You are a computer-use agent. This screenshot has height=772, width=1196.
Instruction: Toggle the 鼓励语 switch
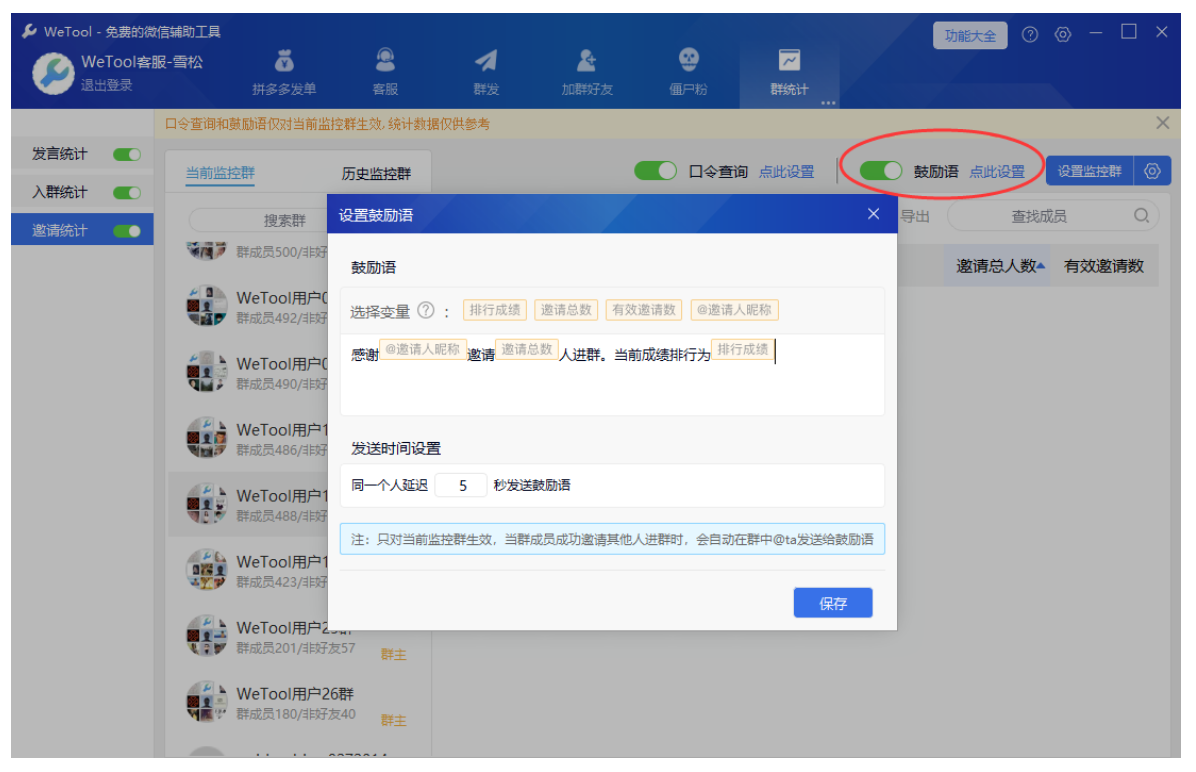point(881,171)
